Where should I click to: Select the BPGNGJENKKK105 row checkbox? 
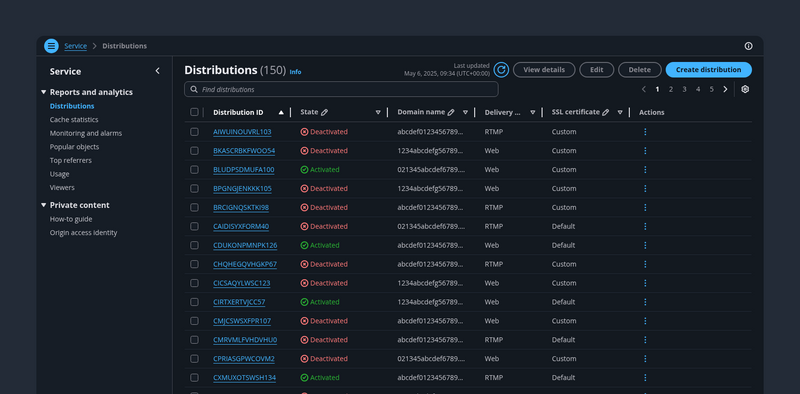coord(194,188)
